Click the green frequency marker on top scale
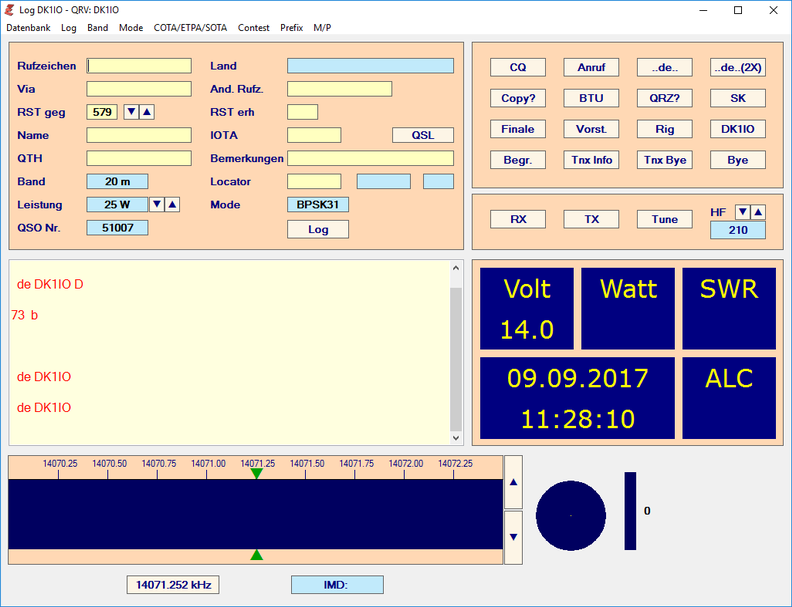Viewport: 792px width, 607px height. tap(256, 473)
